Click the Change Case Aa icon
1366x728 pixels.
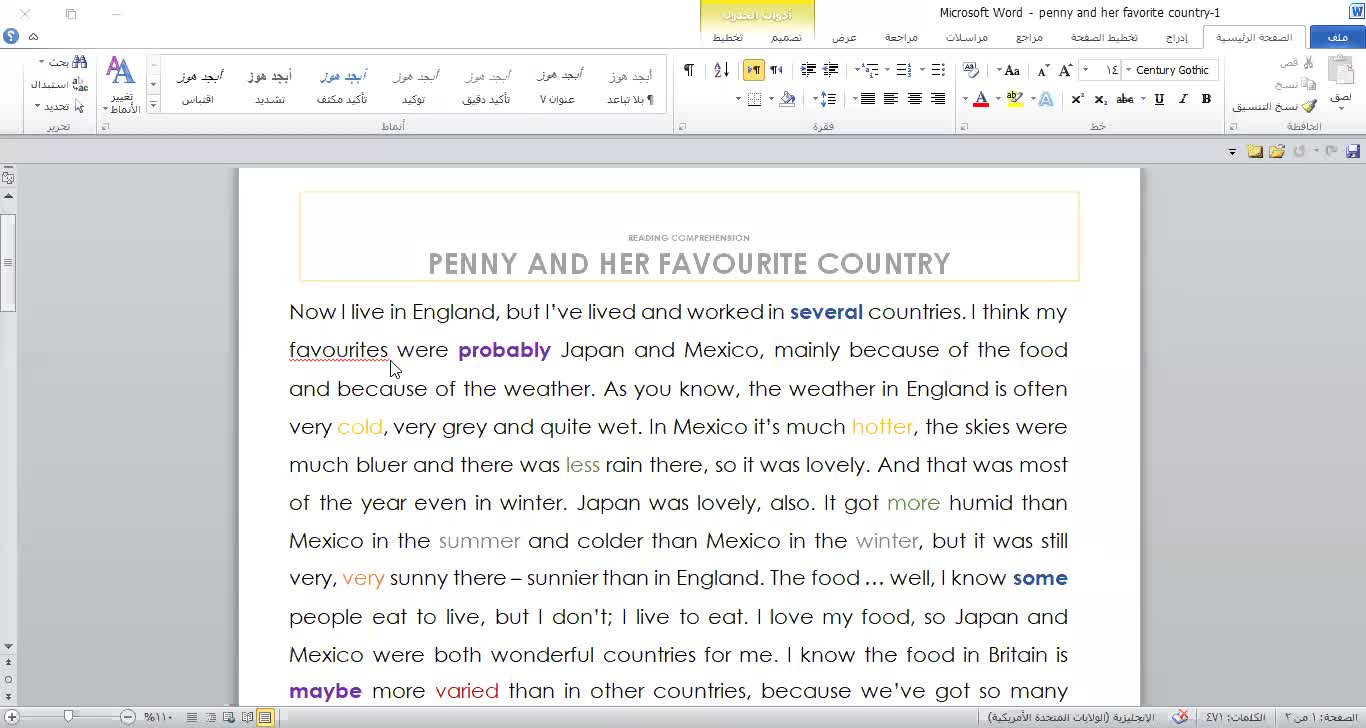[1011, 70]
